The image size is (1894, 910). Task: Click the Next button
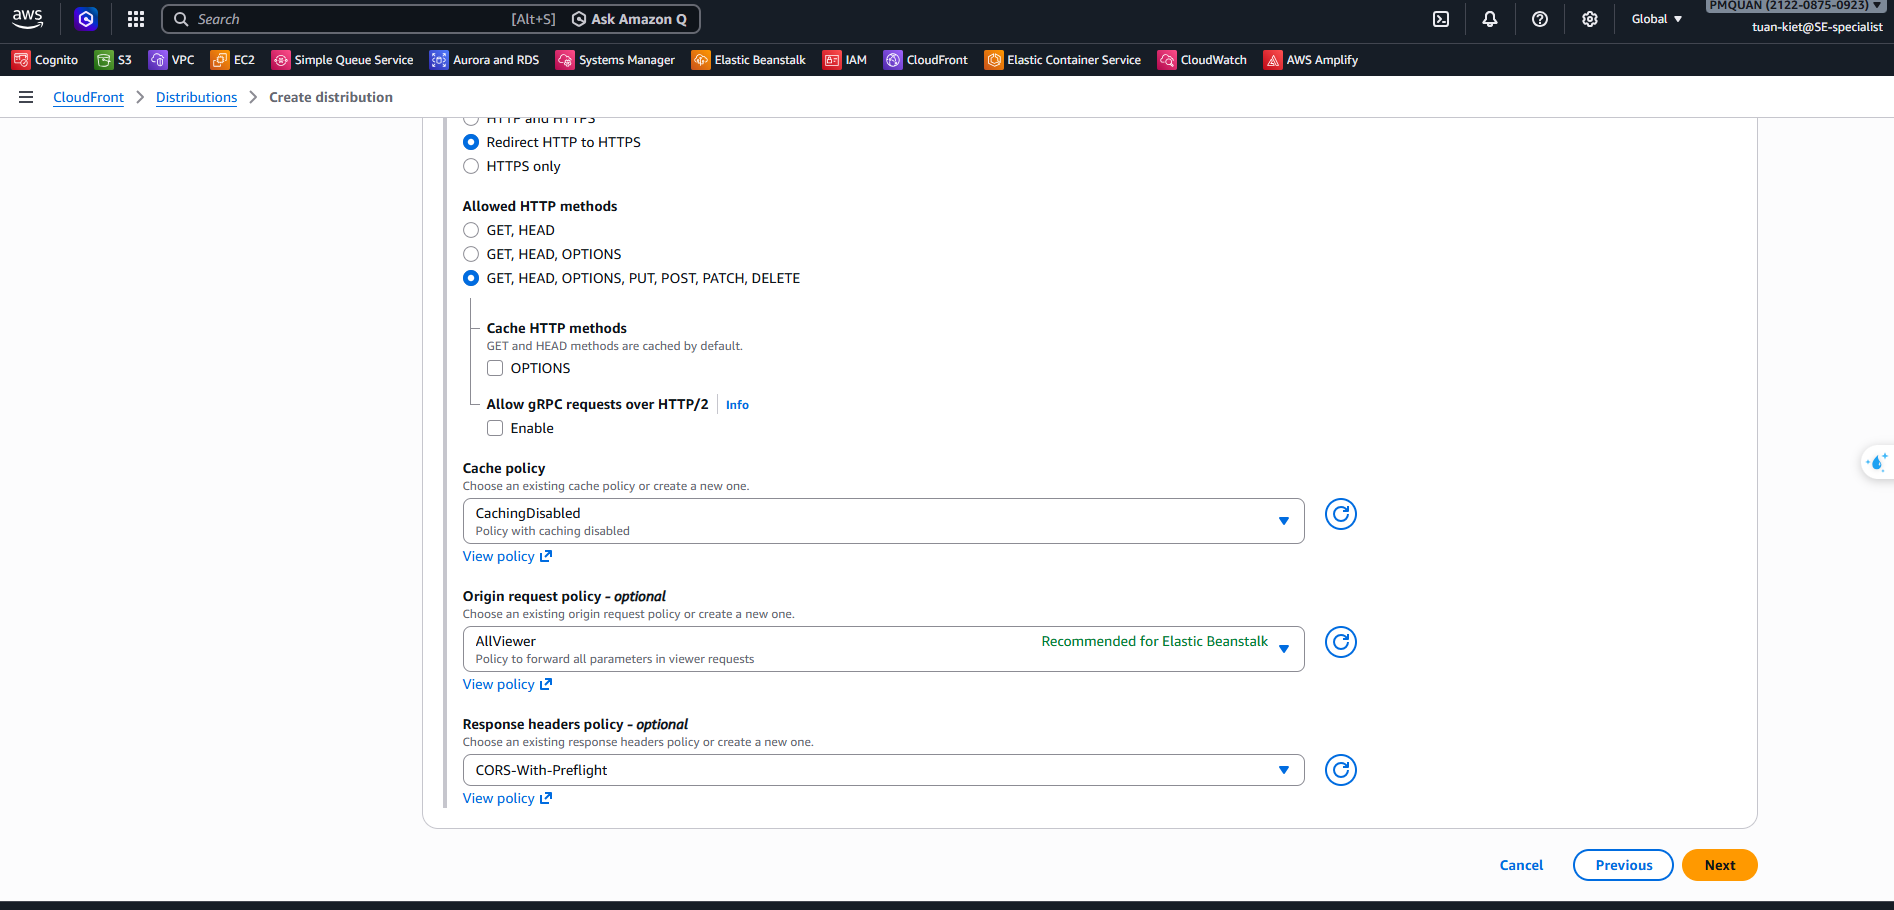click(x=1719, y=865)
